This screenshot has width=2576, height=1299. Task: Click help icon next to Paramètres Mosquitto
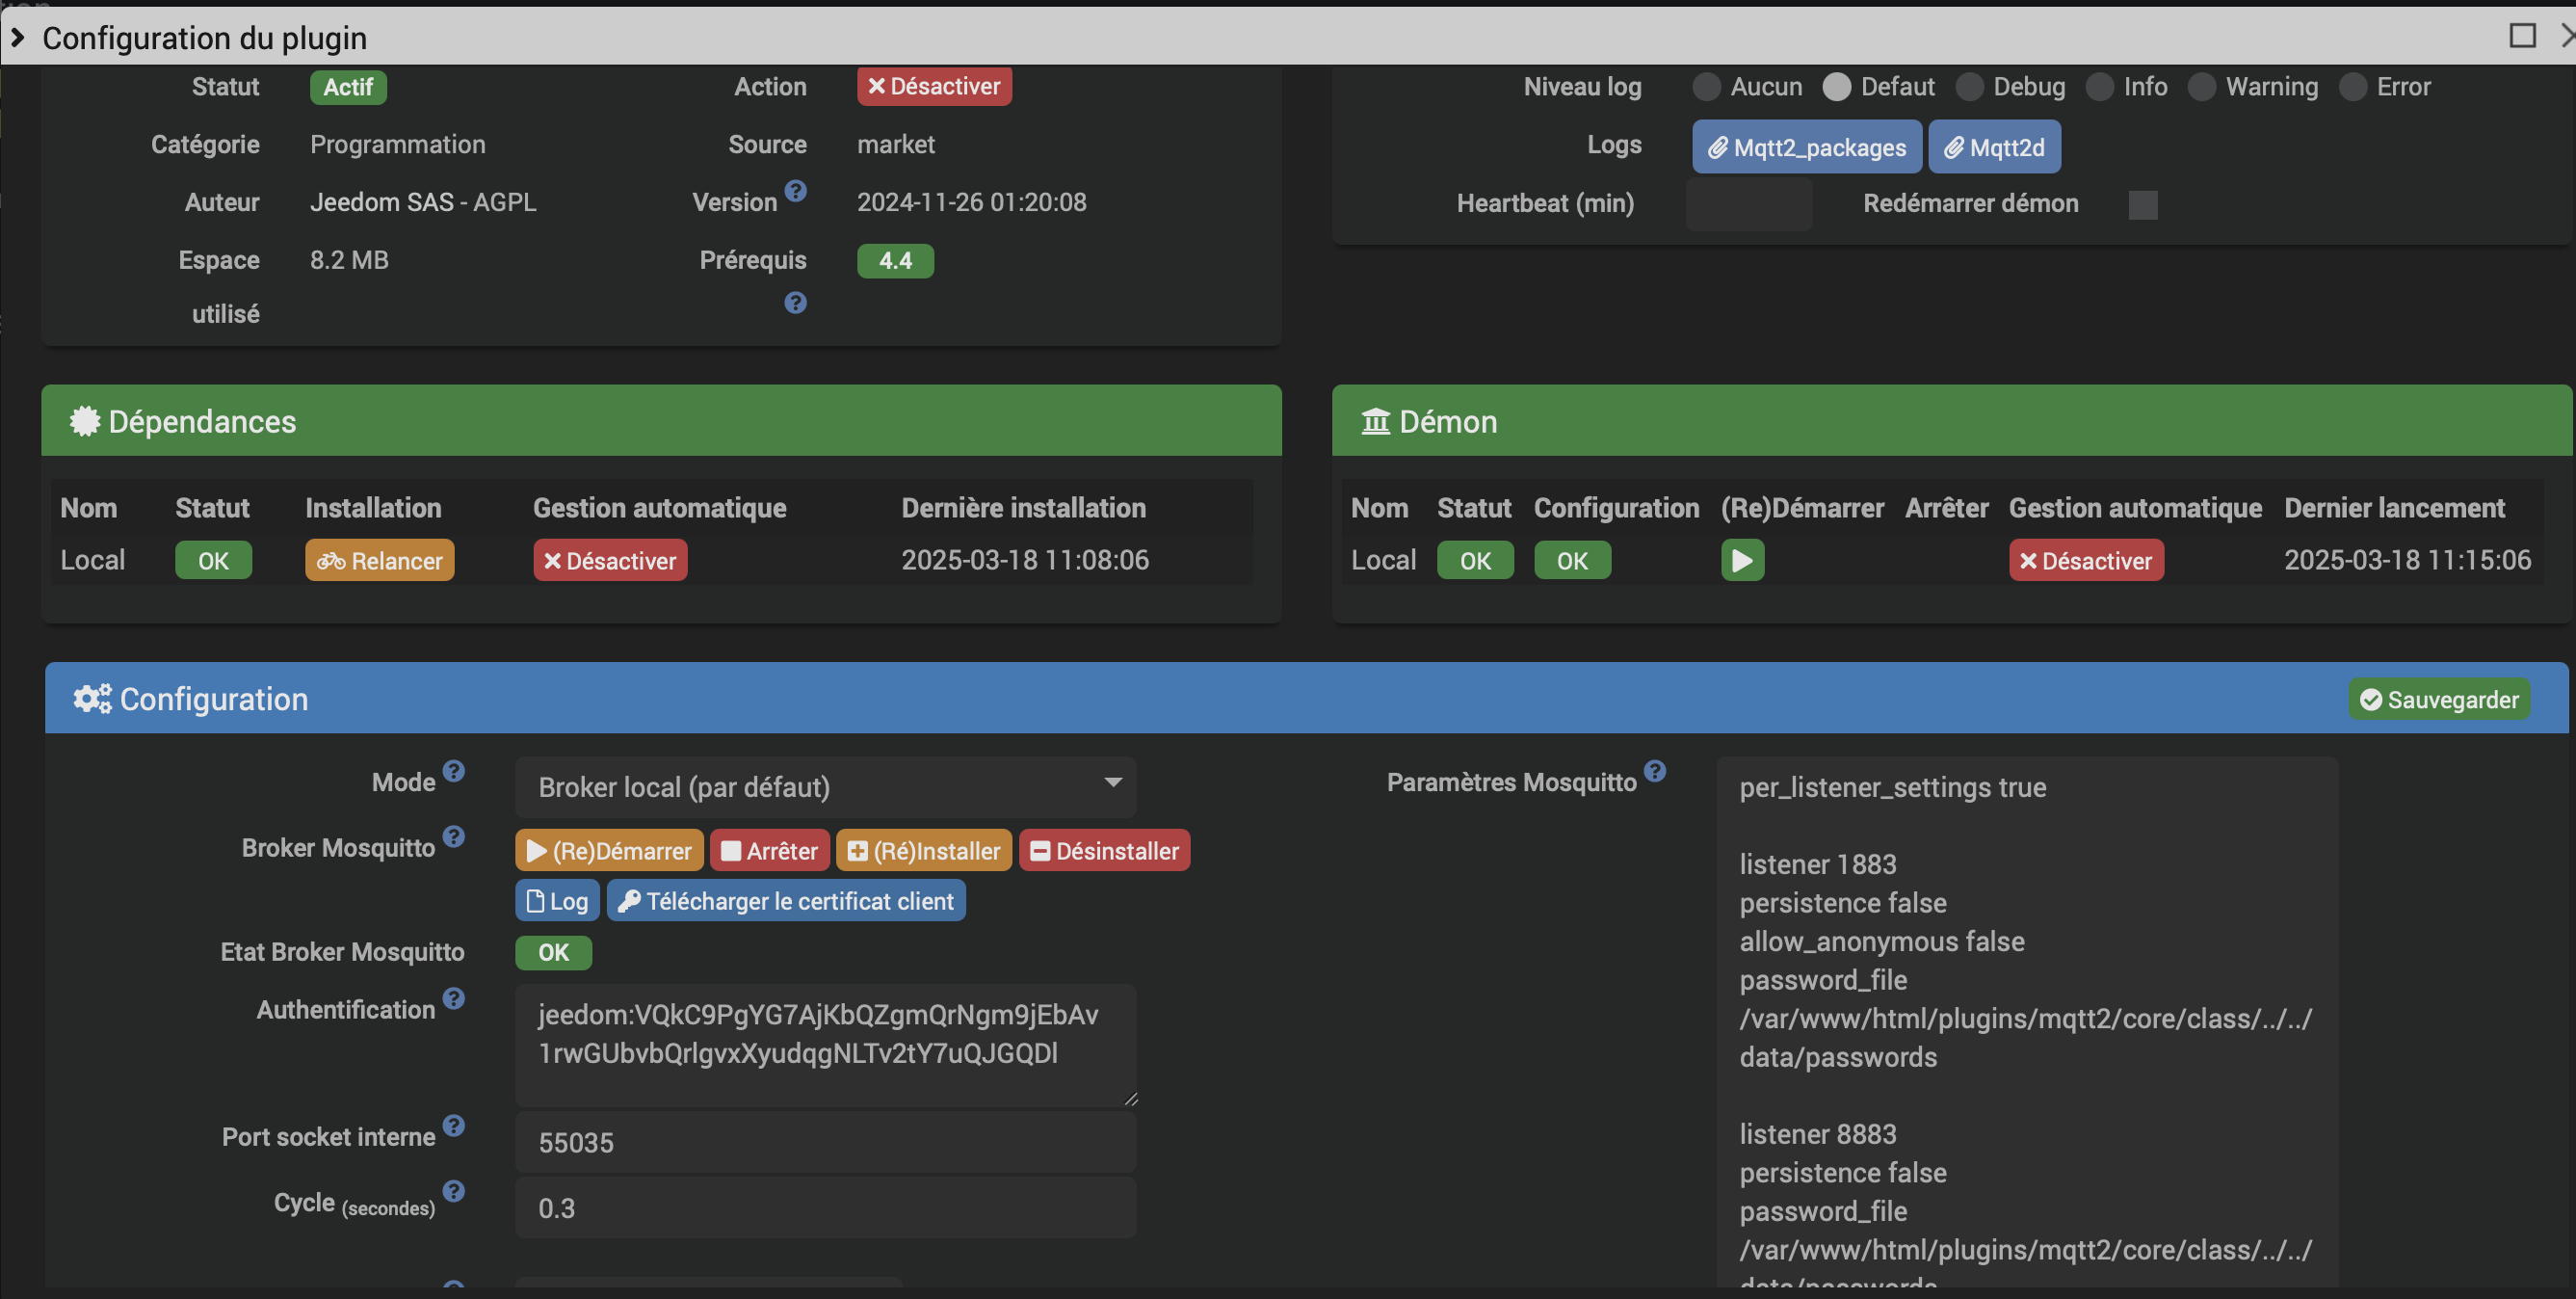point(1655,771)
